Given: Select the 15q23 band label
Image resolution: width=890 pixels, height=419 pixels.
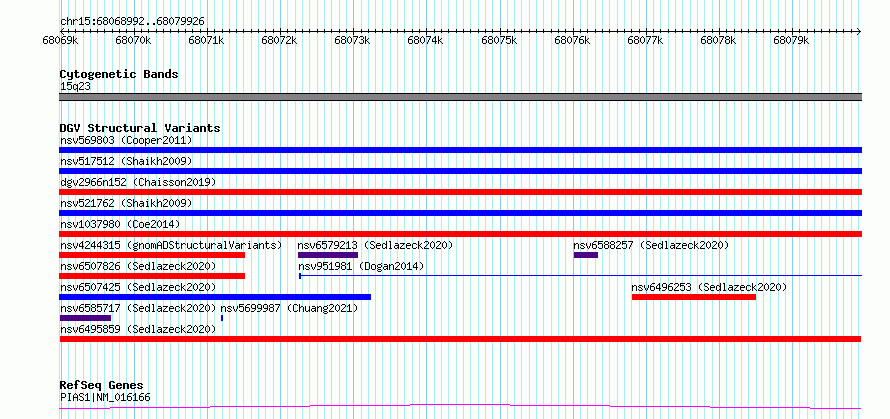Looking at the screenshot, I should [x=75, y=87].
